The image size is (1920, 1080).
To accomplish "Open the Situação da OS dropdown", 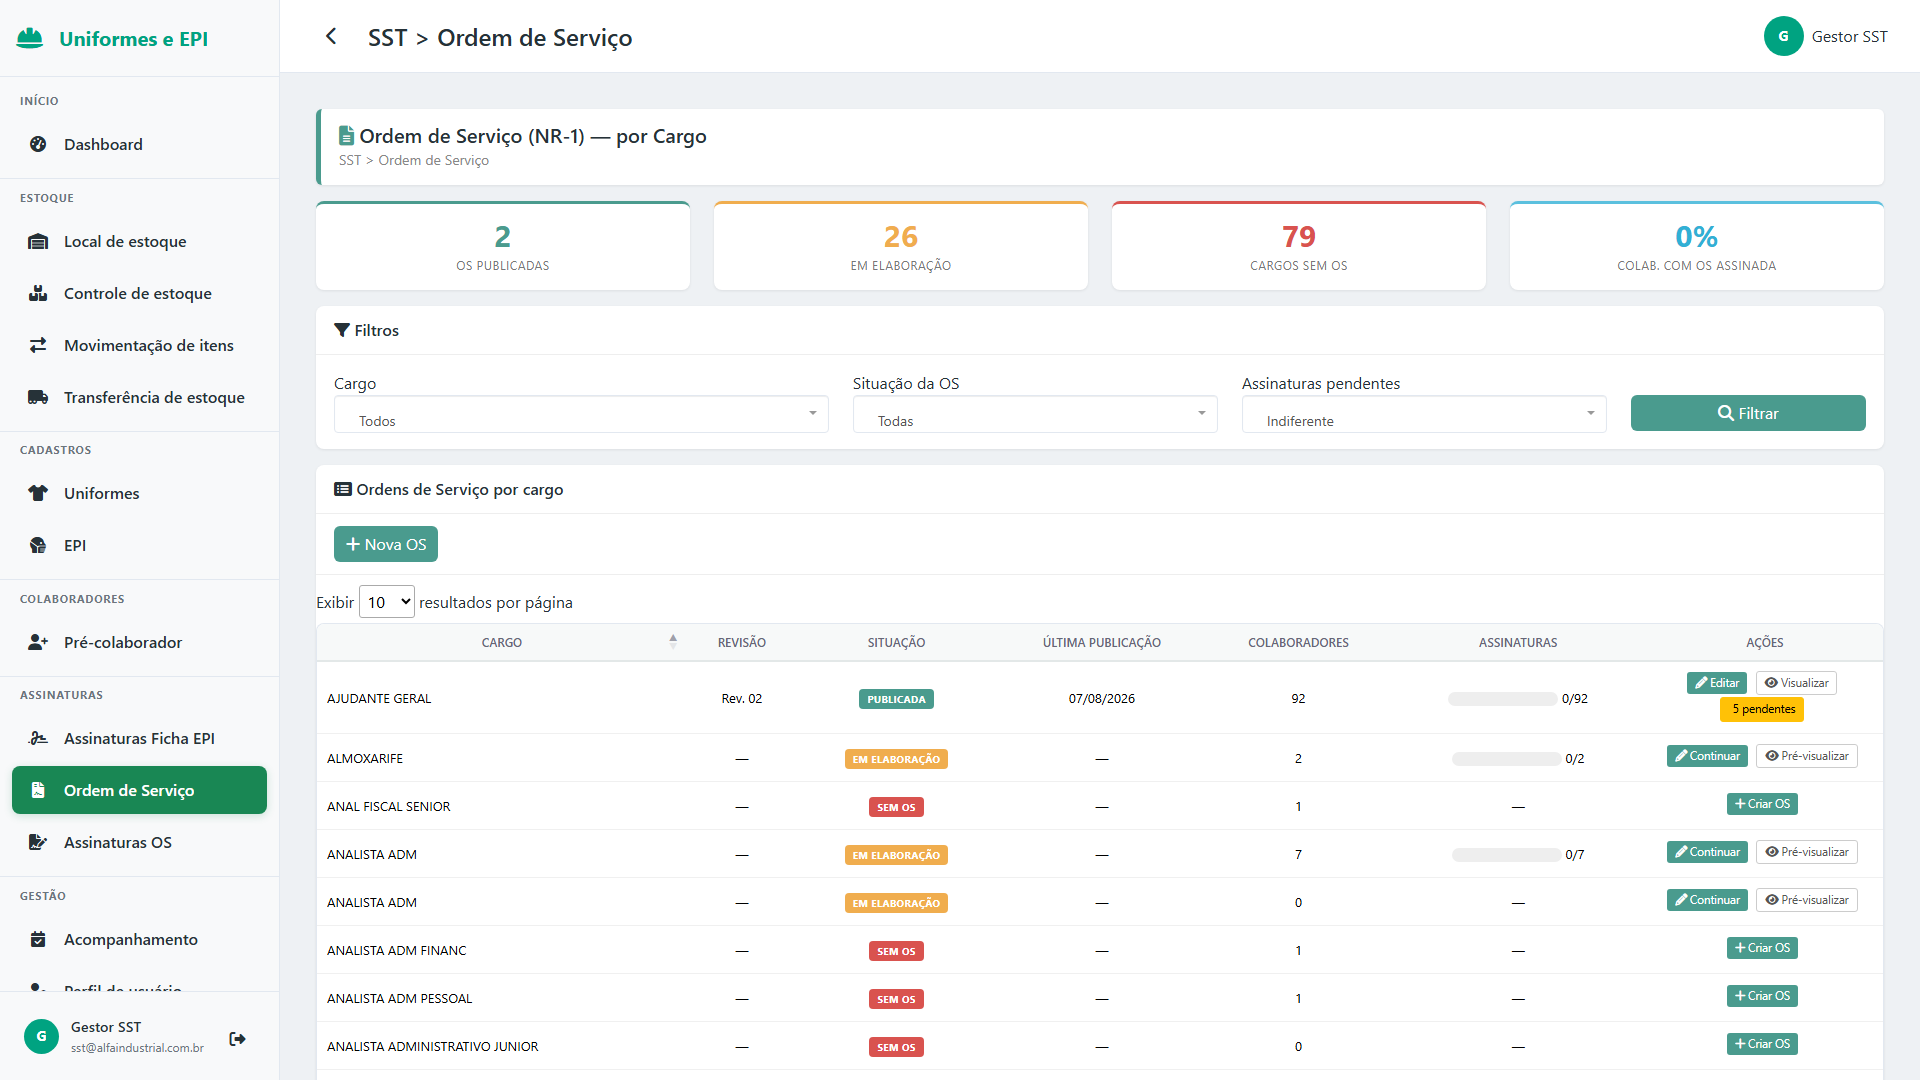I will pyautogui.click(x=1035, y=414).
